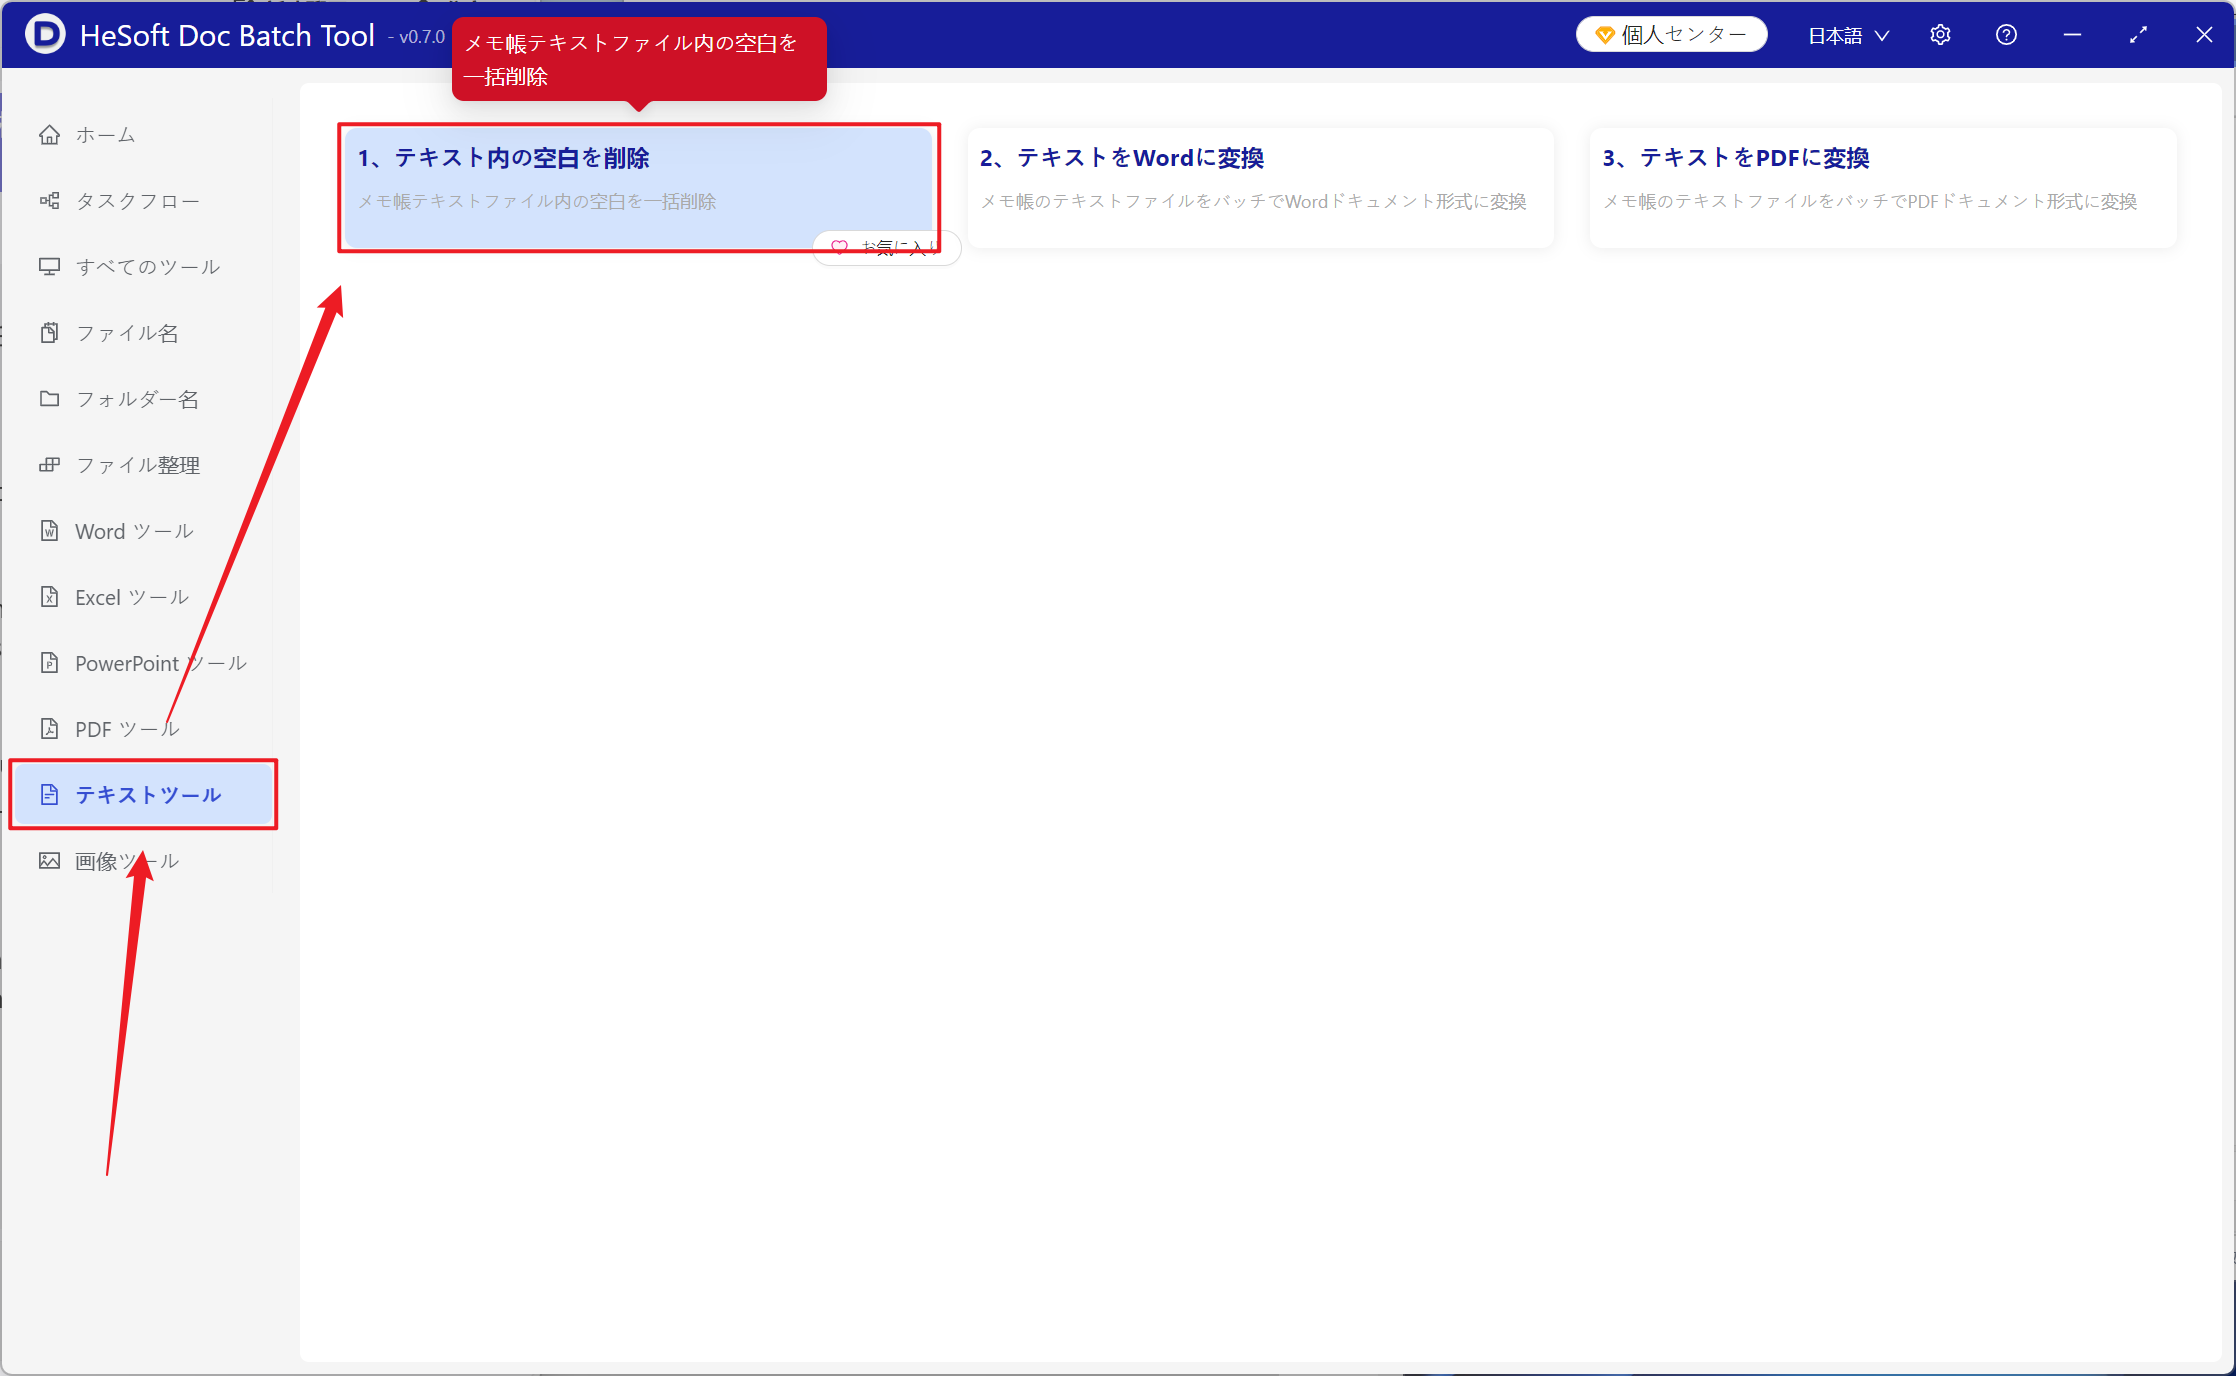This screenshot has width=2236, height=1376.
Task: Maximize window with the expand arrows icon
Action: coord(2138,35)
